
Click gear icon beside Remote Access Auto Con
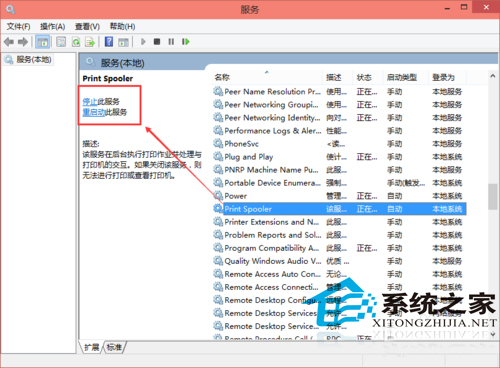tap(218, 274)
